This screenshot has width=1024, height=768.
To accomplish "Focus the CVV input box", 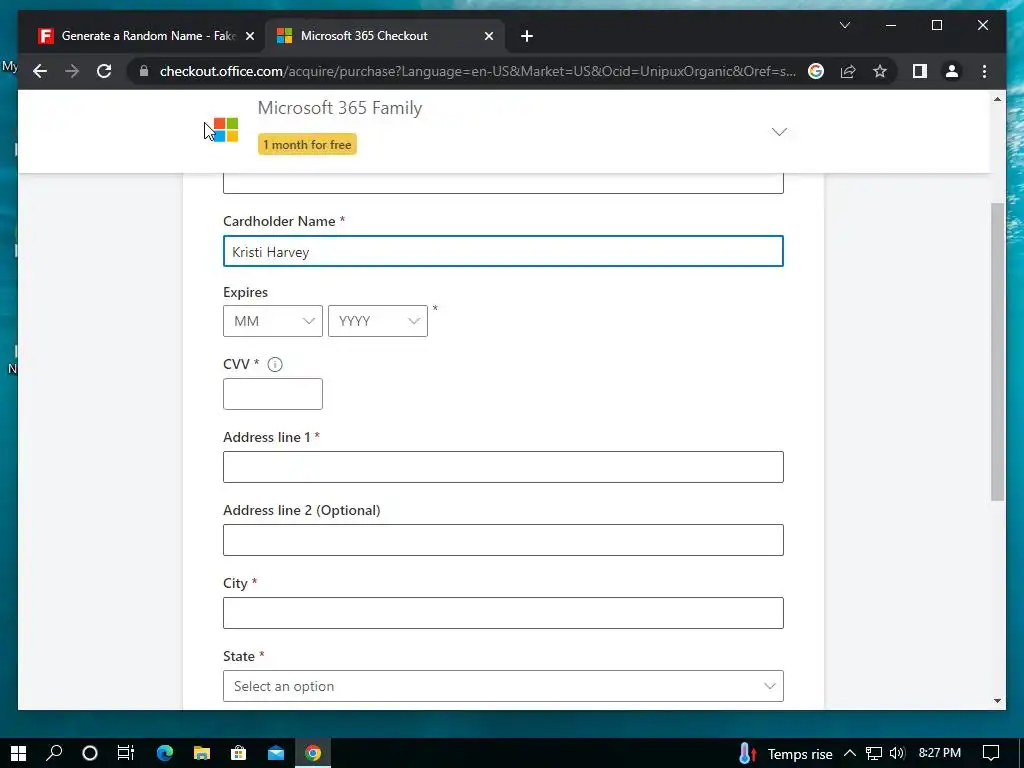I will [273, 394].
